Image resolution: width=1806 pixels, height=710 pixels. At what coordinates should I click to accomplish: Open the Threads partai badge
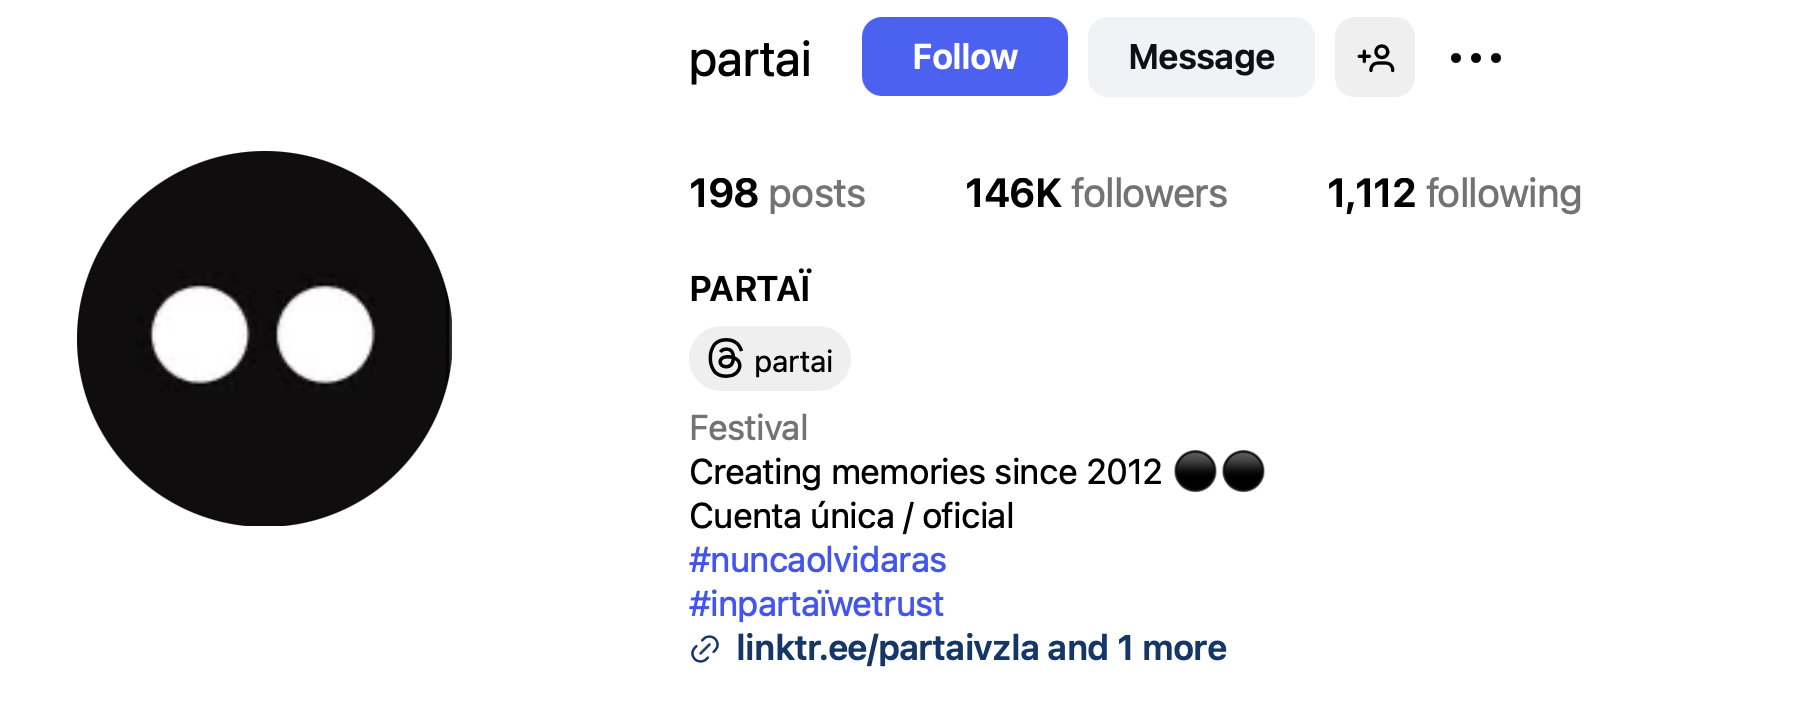click(770, 359)
